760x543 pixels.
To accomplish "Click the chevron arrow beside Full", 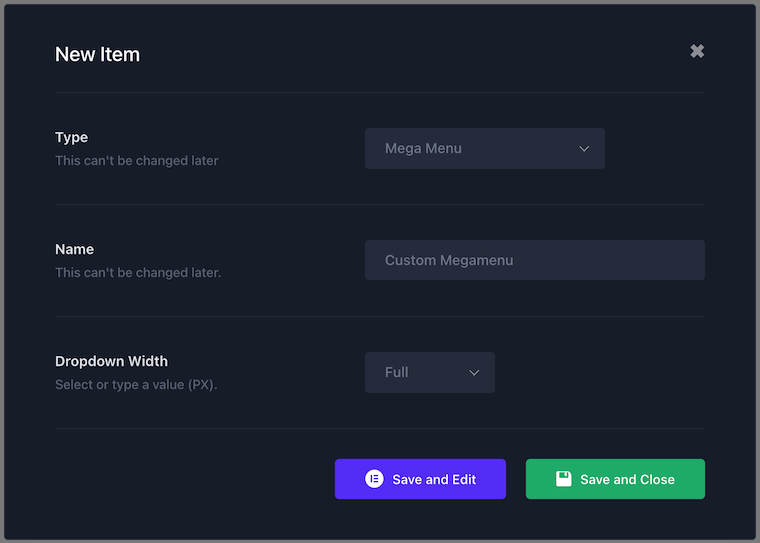I will coord(474,373).
